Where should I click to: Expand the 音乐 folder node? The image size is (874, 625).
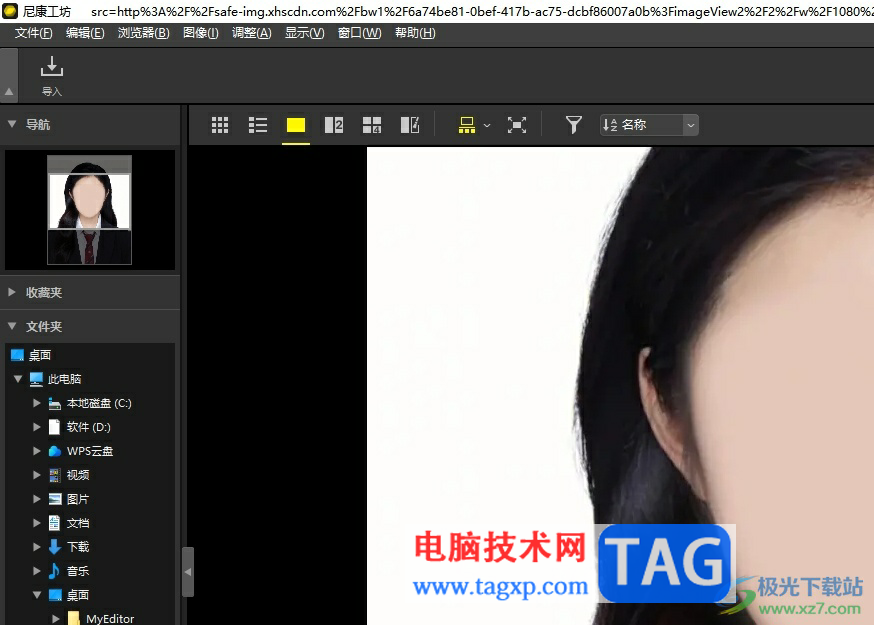click(37, 571)
